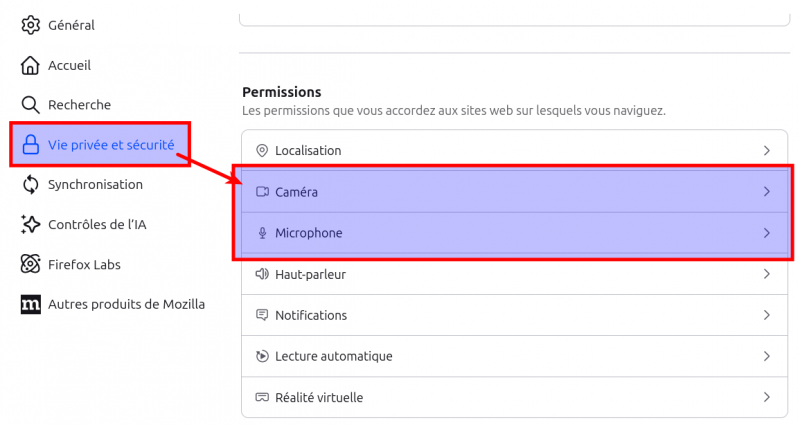
Task: Click the Recherche magnifier icon
Action: coord(30,105)
